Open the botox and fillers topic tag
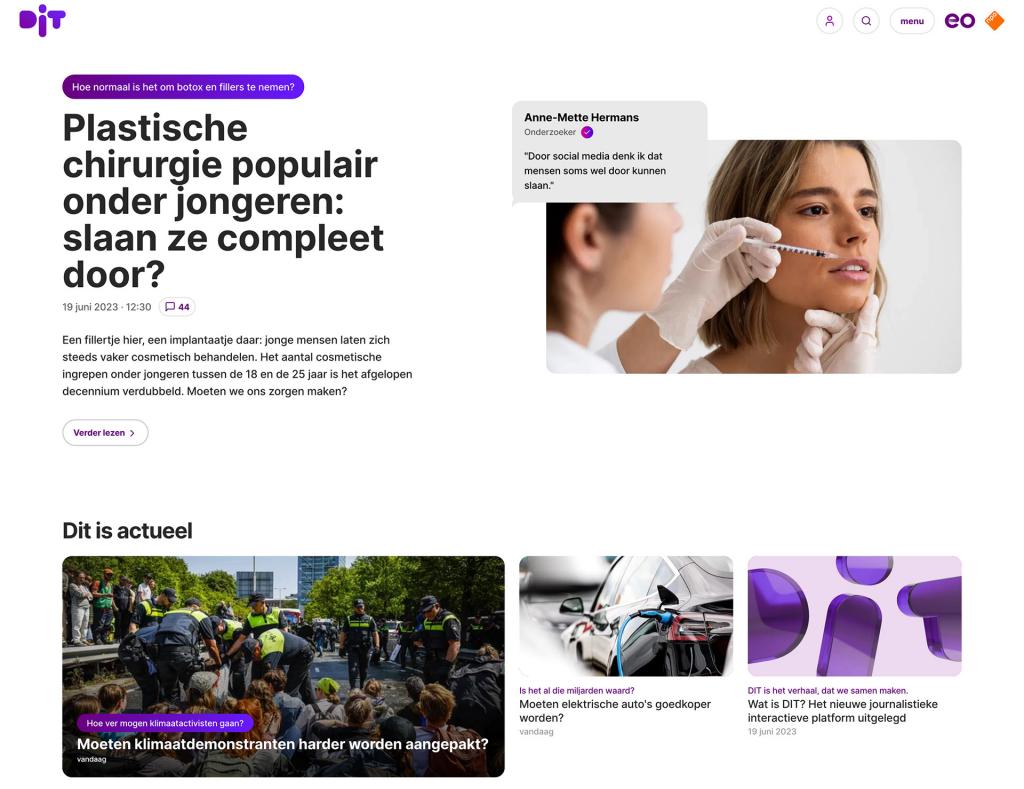Screen dimensions: 1024x789 [183, 87]
